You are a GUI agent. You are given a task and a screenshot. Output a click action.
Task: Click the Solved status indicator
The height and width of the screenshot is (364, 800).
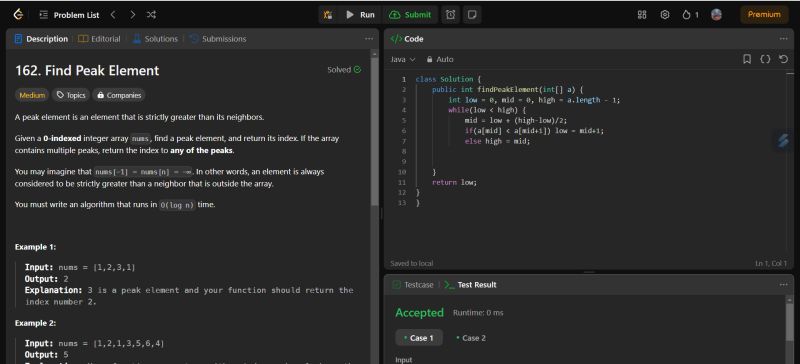pos(344,70)
